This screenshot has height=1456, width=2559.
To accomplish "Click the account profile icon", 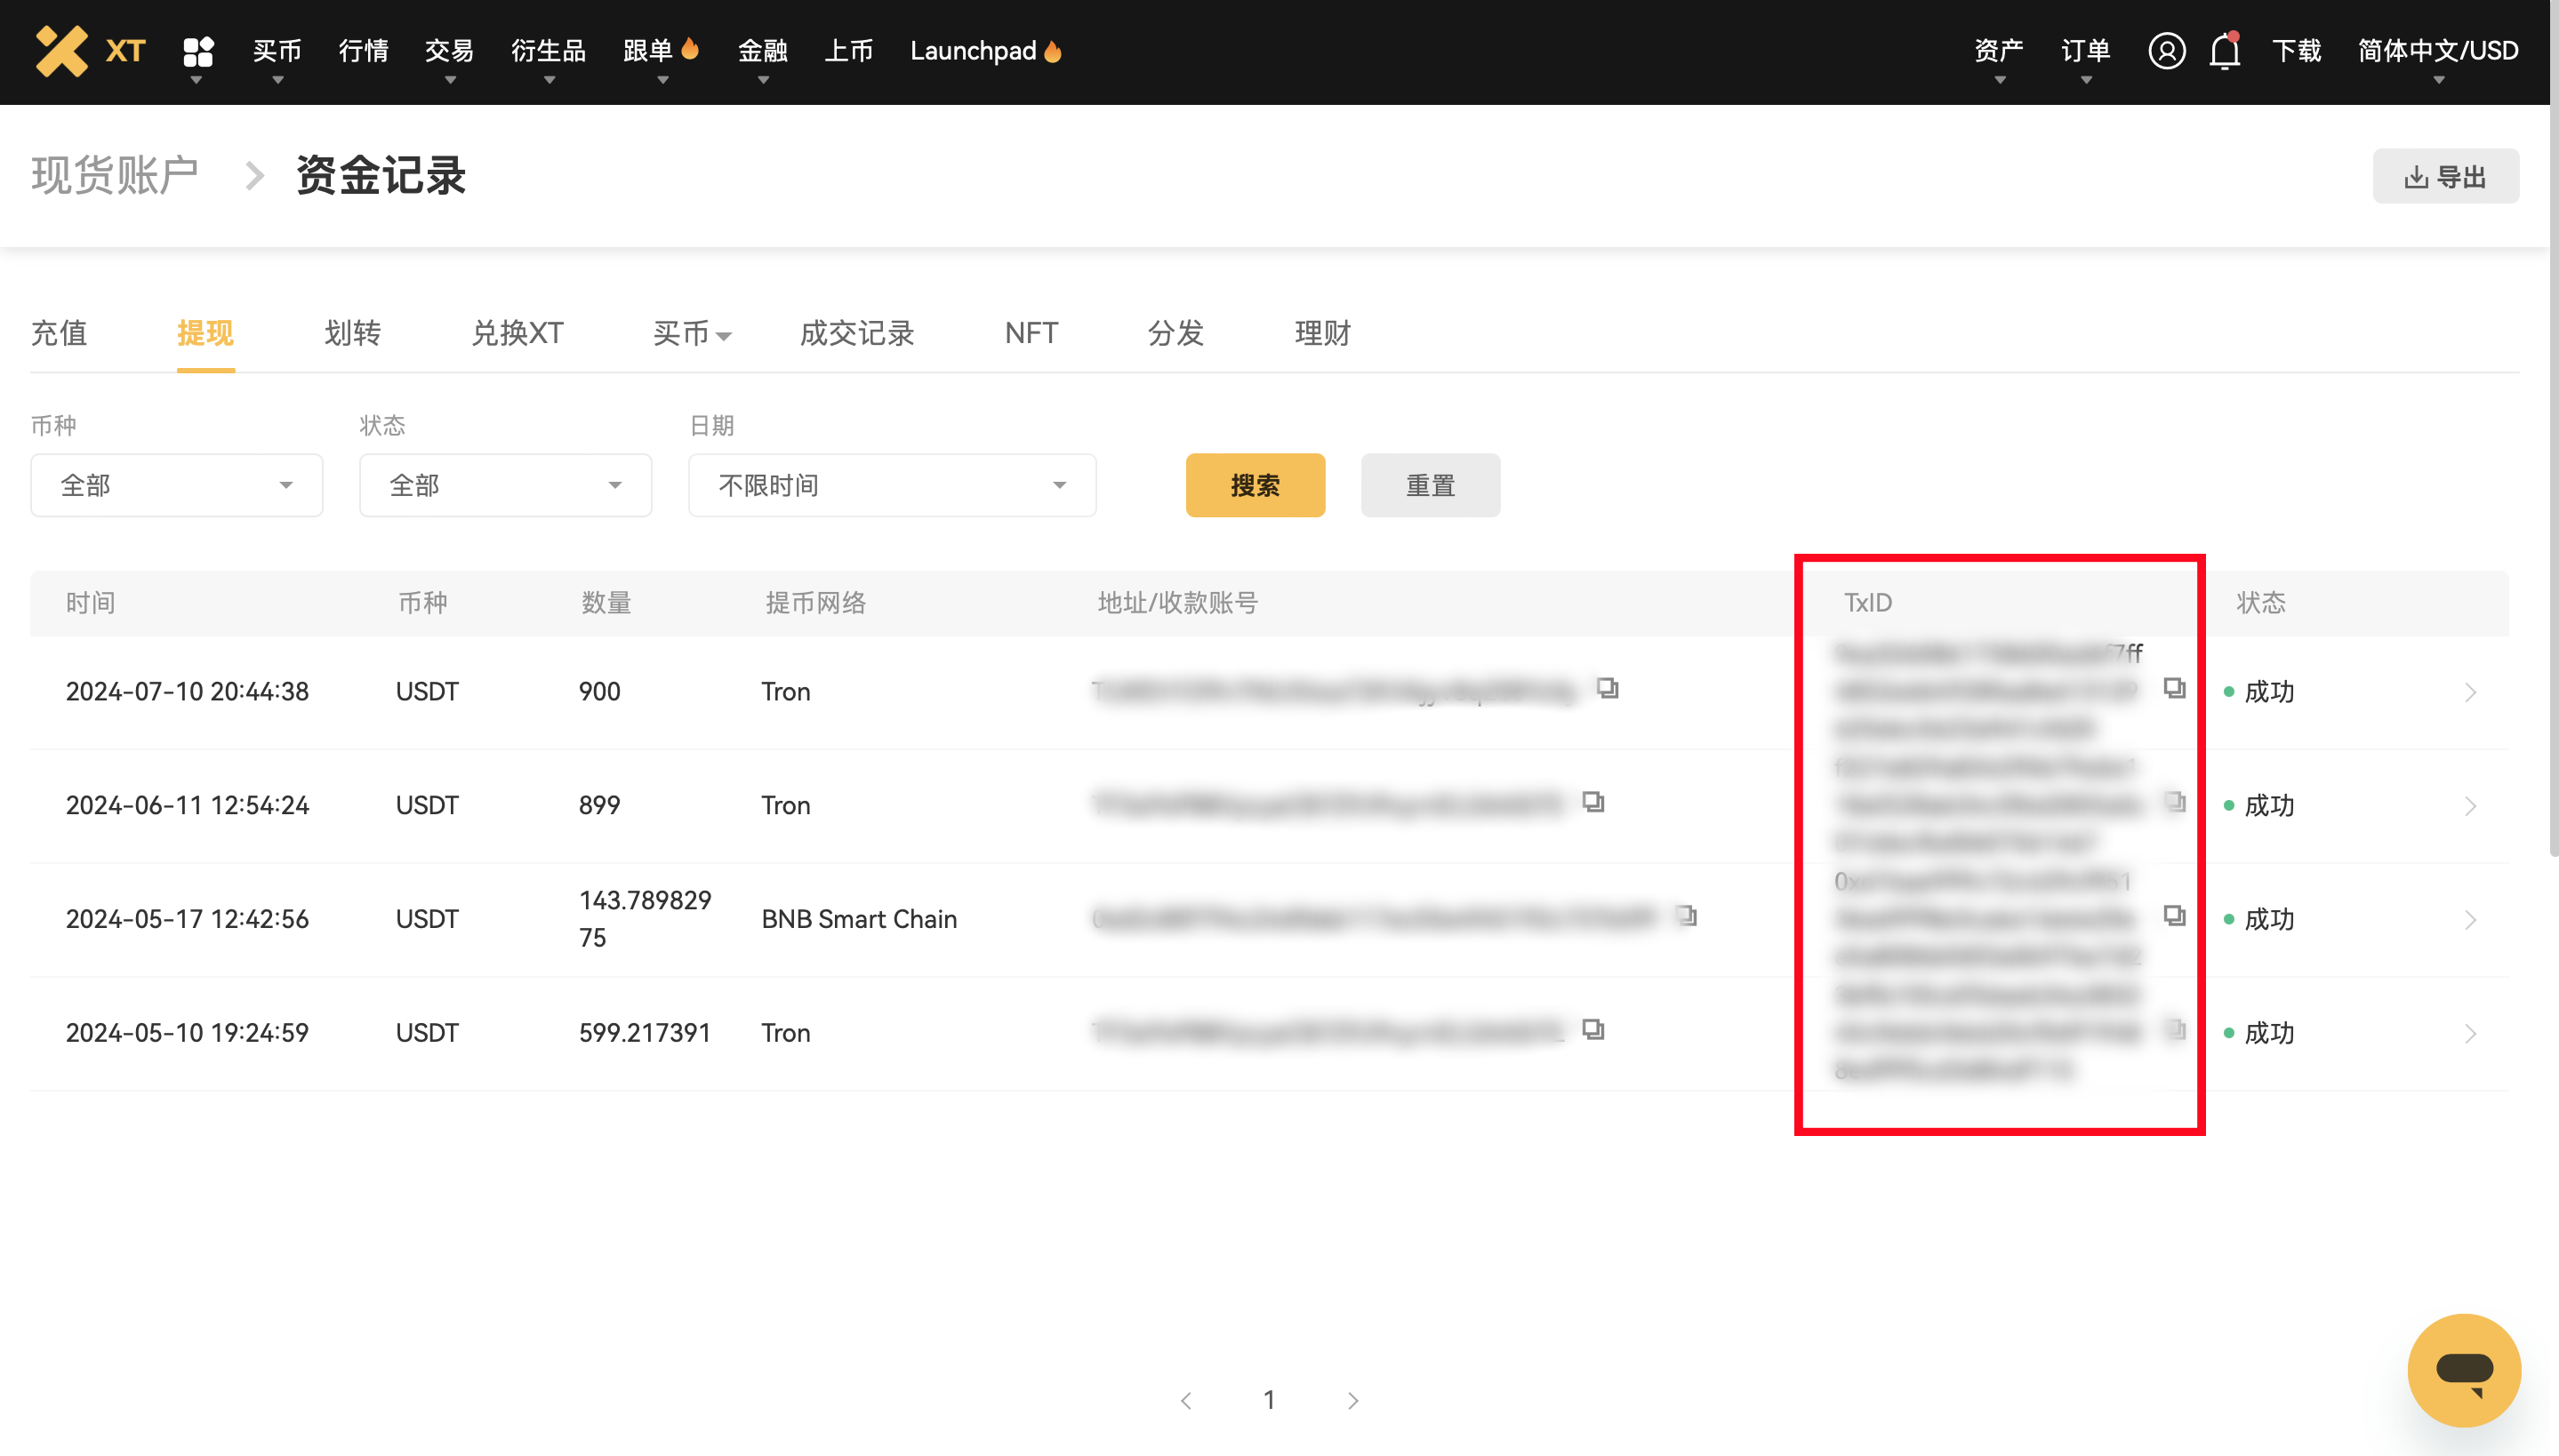I will pos(2166,50).
